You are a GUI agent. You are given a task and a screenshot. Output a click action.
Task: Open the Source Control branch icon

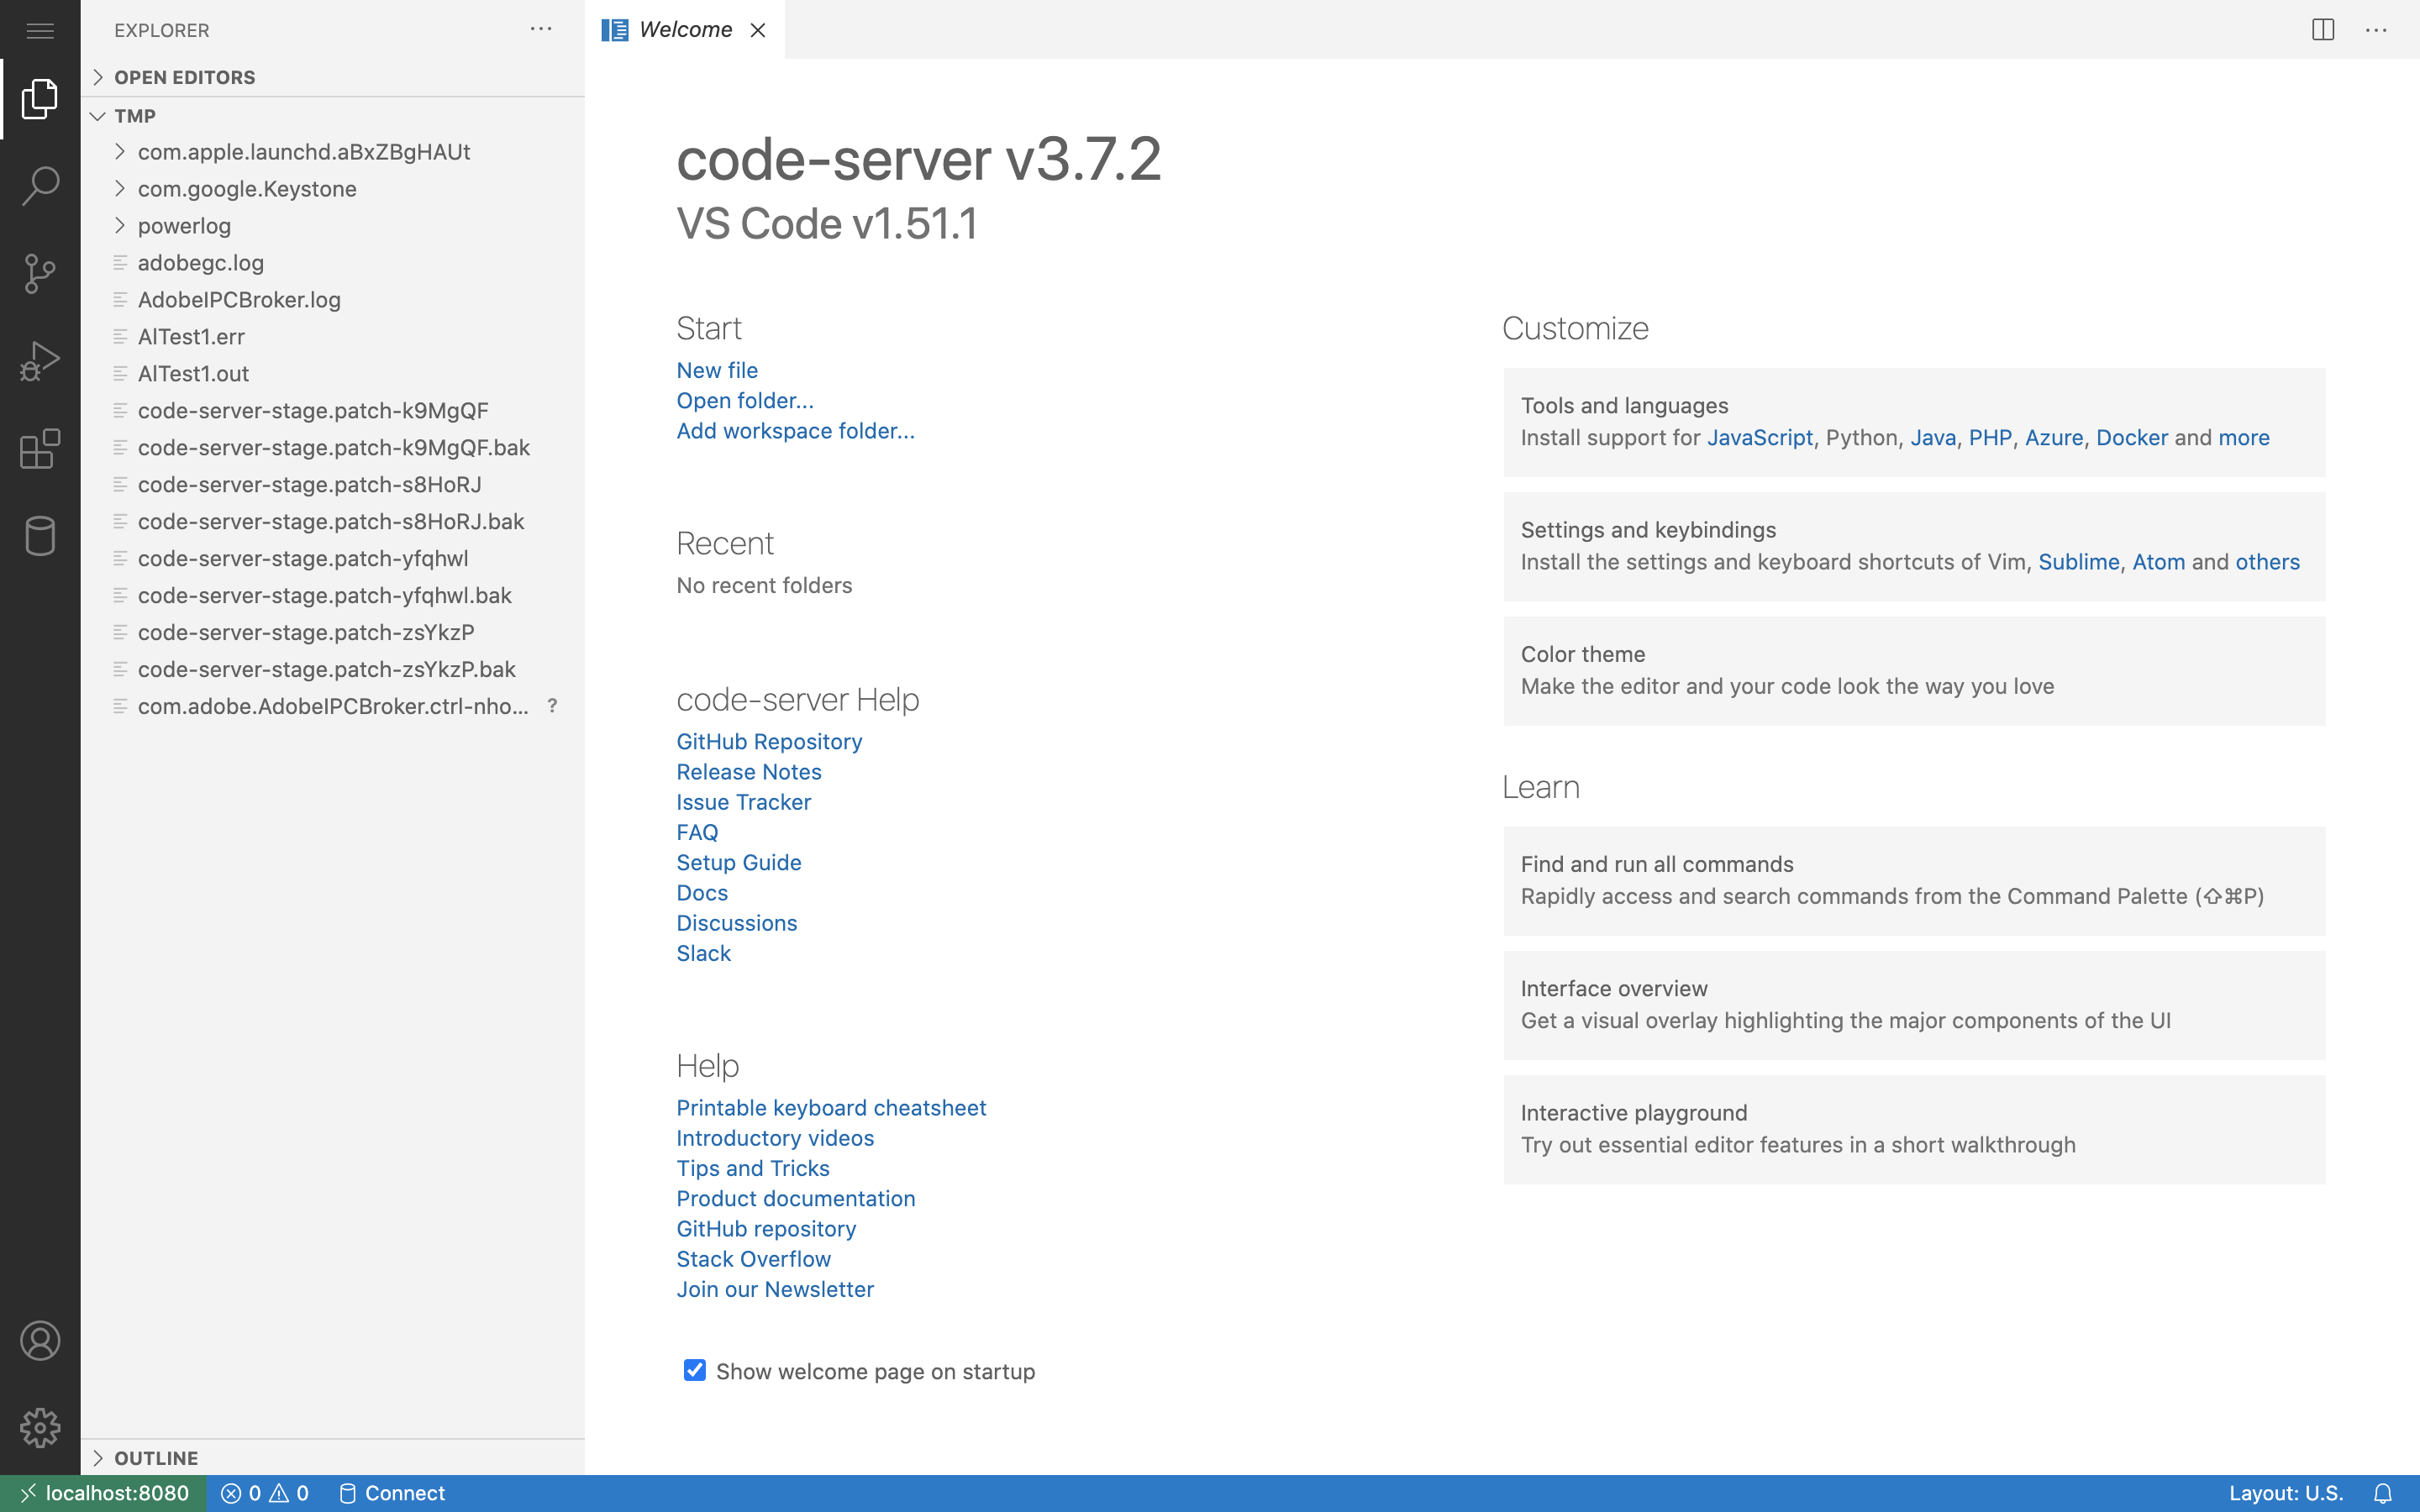40,273
